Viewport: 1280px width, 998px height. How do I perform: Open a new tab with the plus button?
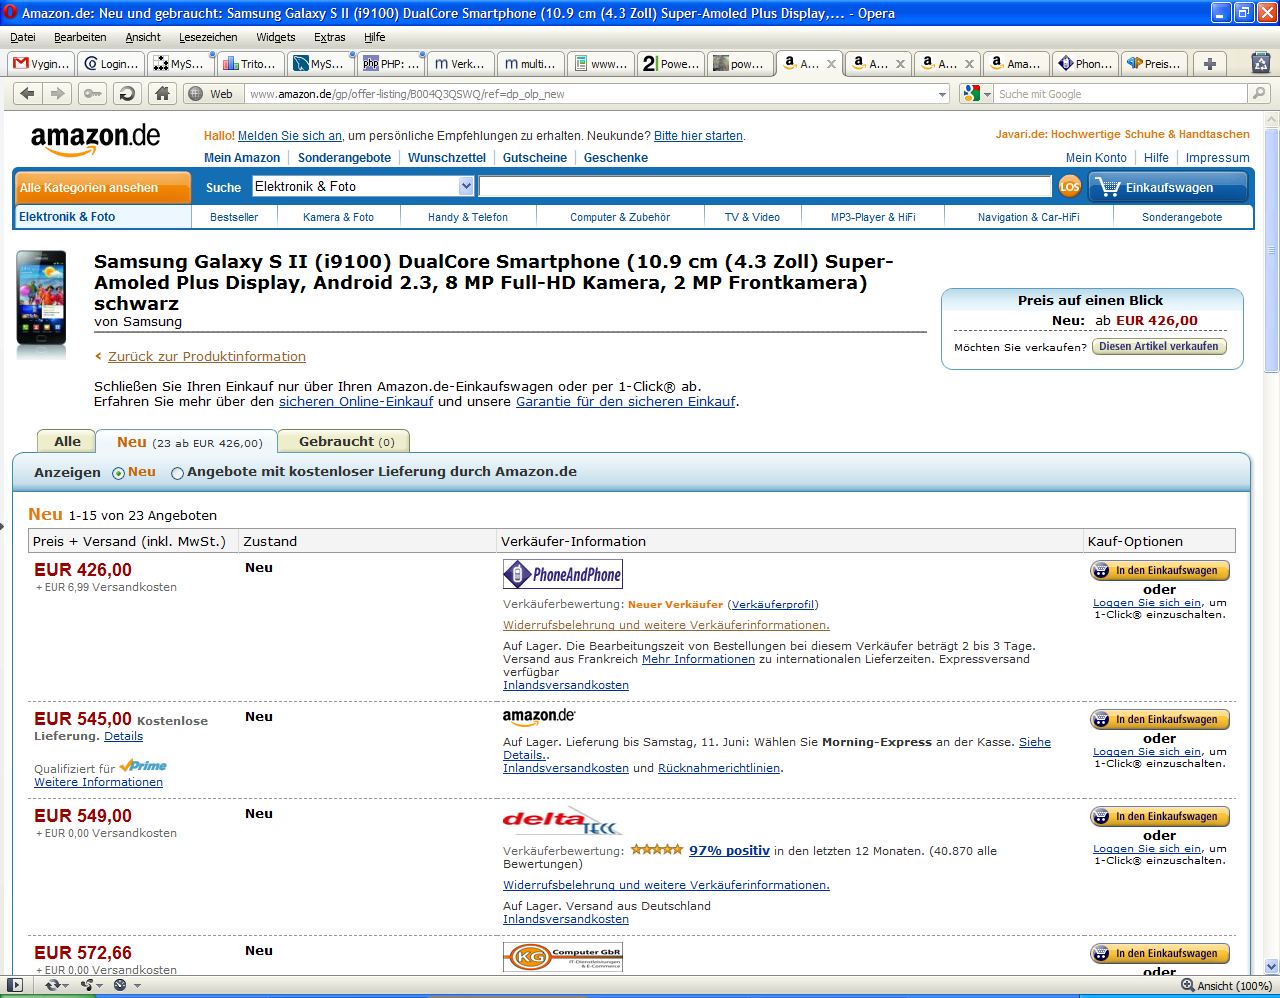click(x=1210, y=64)
